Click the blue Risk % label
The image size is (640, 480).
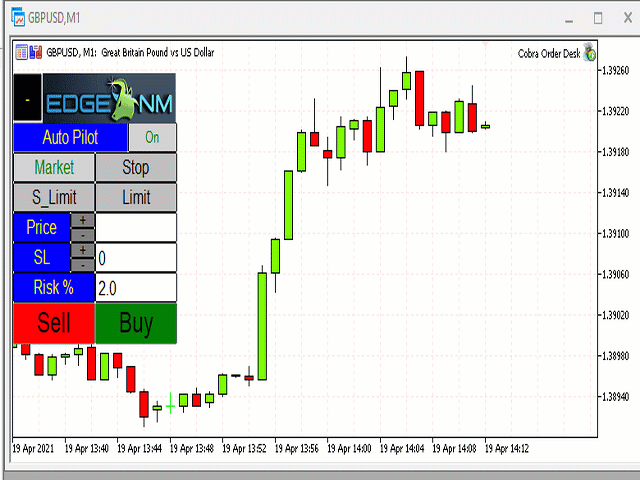pos(54,288)
